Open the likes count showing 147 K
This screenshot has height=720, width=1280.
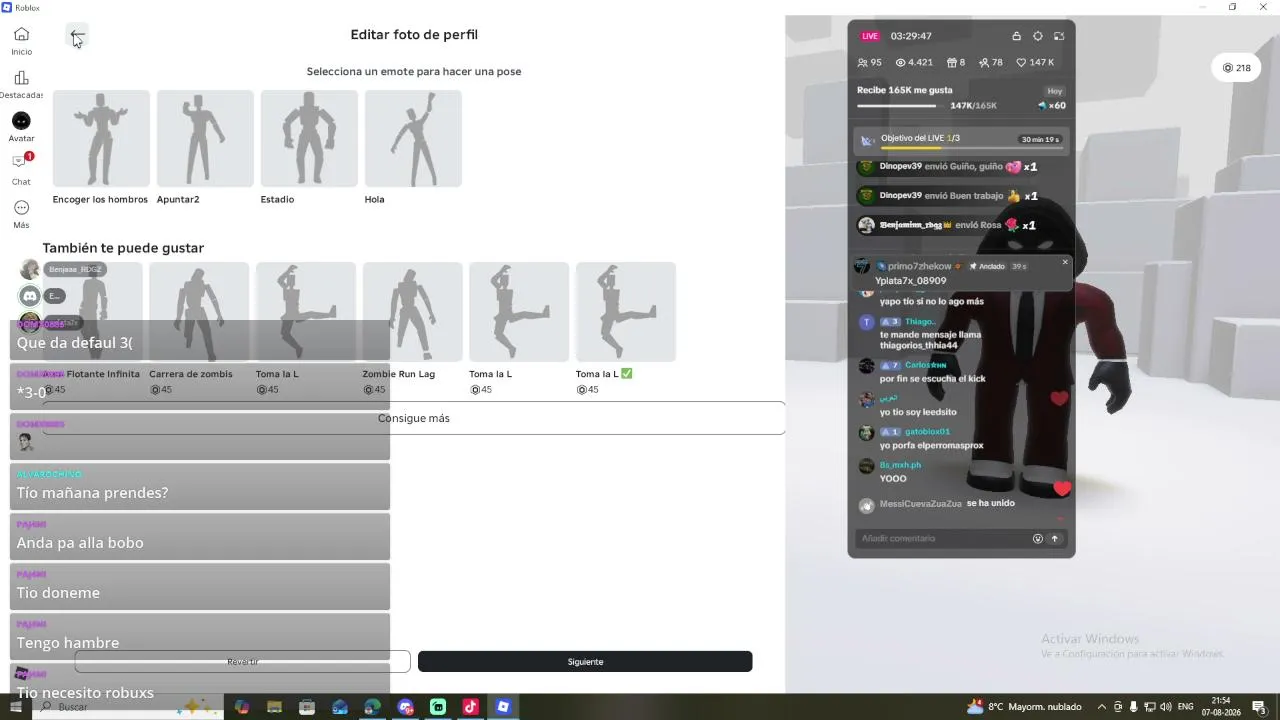[1035, 62]
